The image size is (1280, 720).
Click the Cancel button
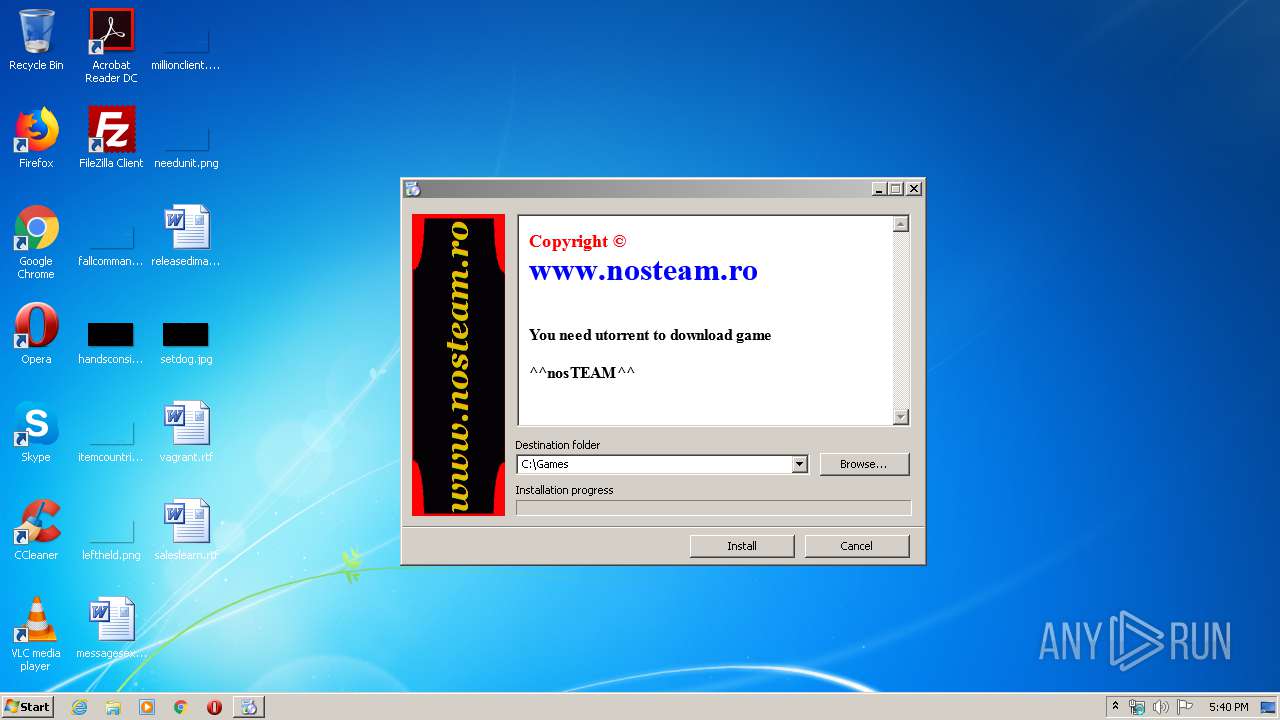click(x=857, y=546)
